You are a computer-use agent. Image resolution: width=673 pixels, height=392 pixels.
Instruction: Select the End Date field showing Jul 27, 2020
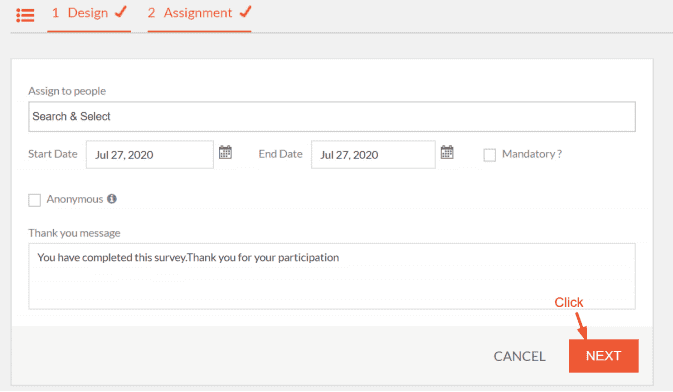click(x=373, y=155)
